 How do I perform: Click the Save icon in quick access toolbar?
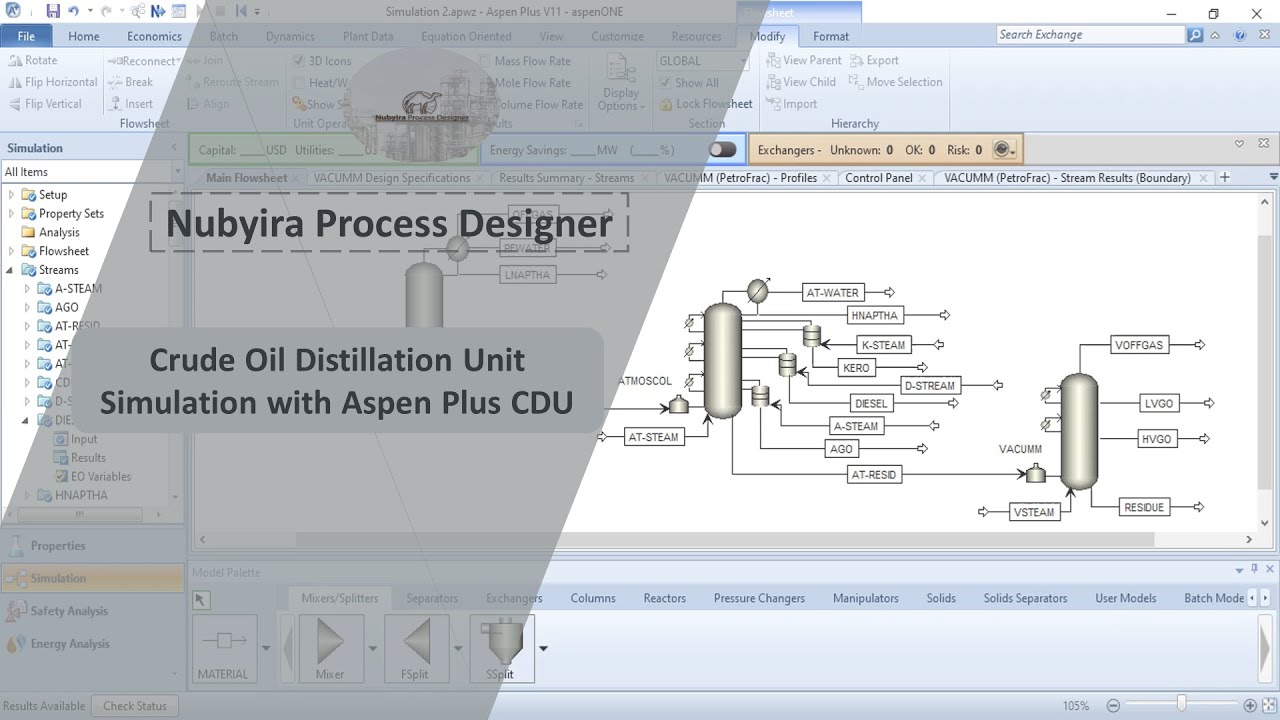pyautogui.click(x=53, y=11)
